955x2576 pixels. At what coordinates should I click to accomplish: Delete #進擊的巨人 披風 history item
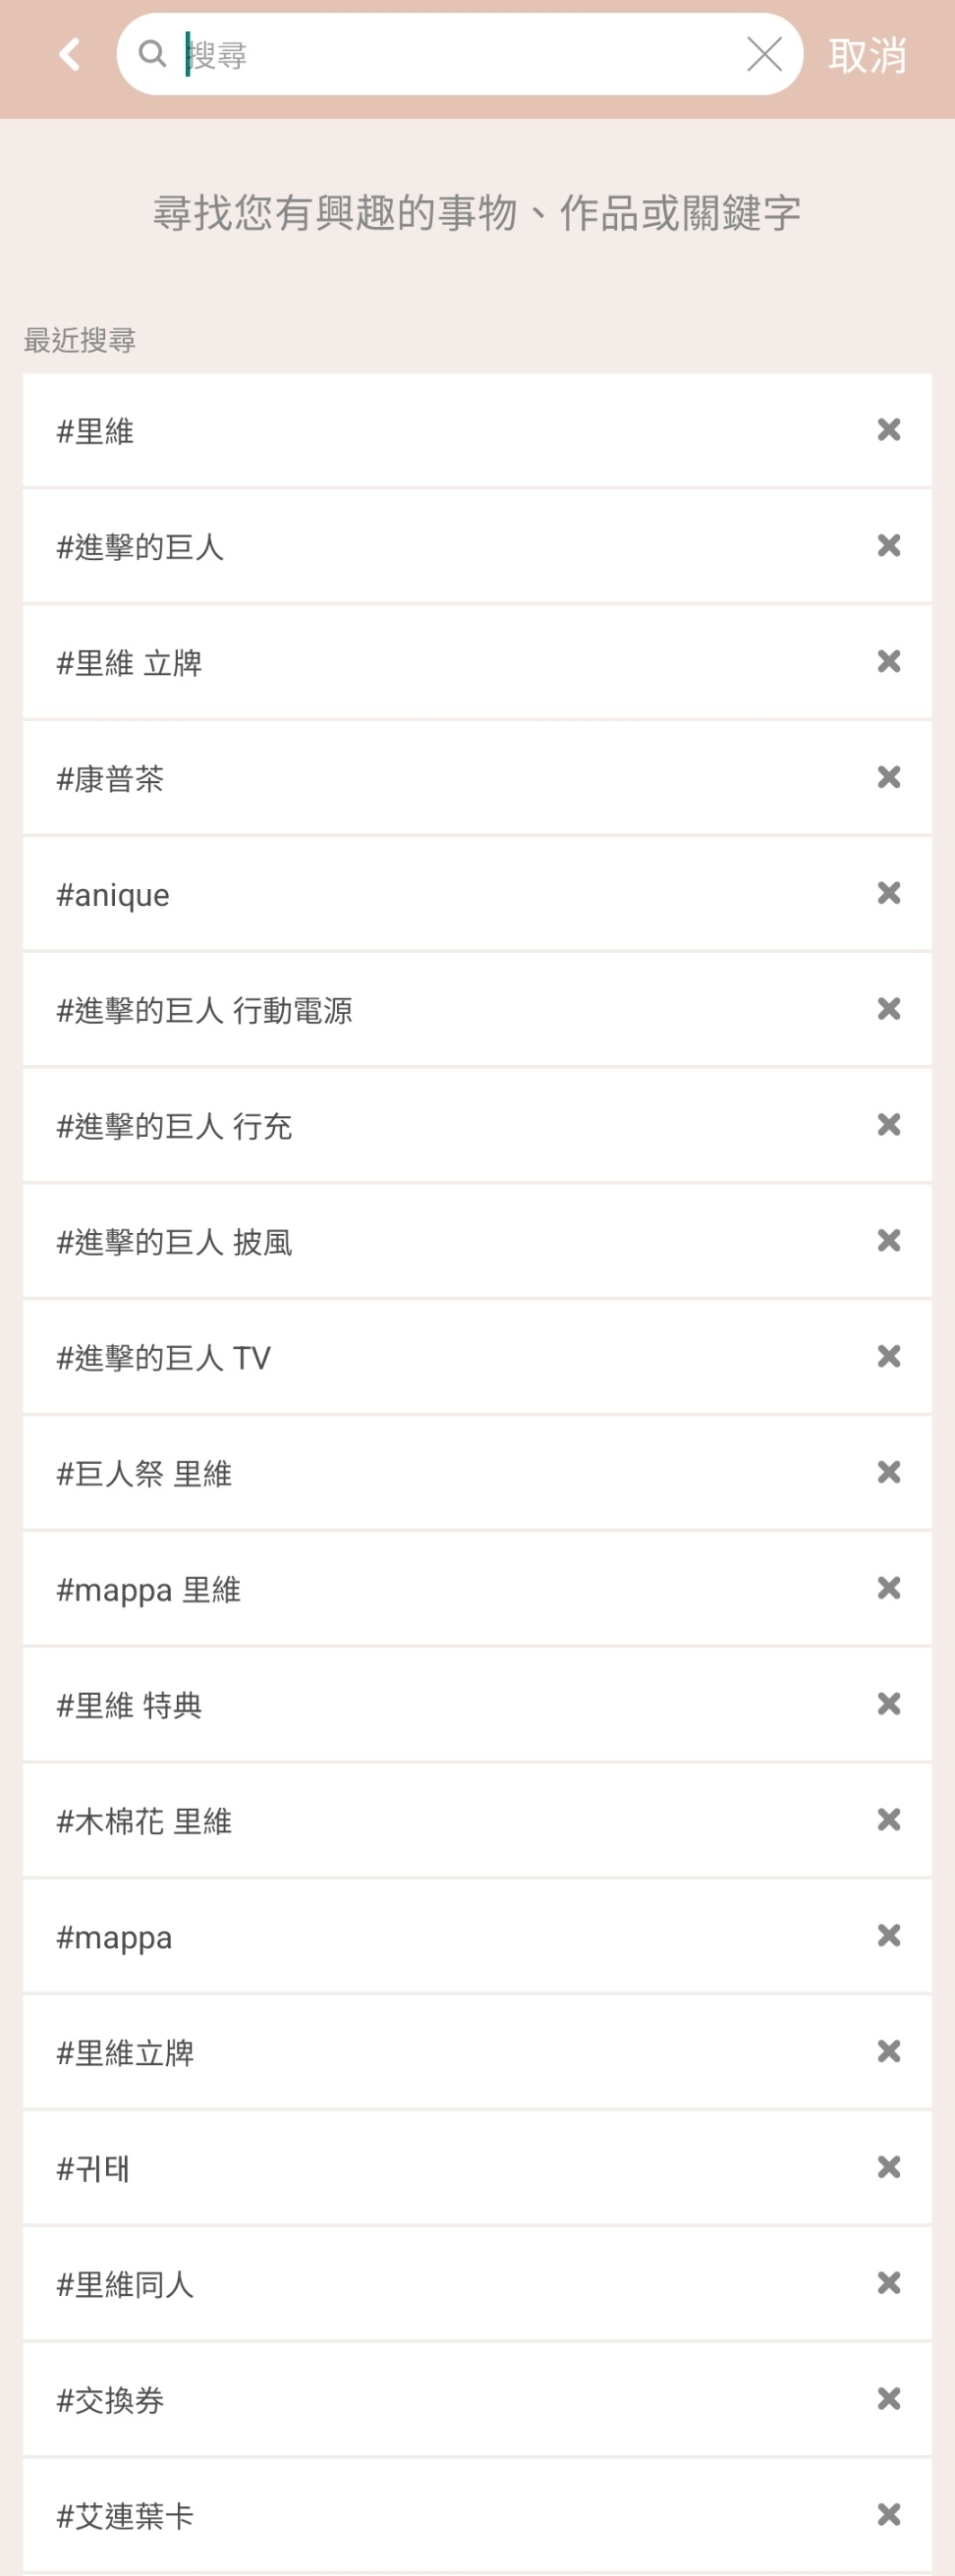pyautogui.click(x=888, y=1240)
